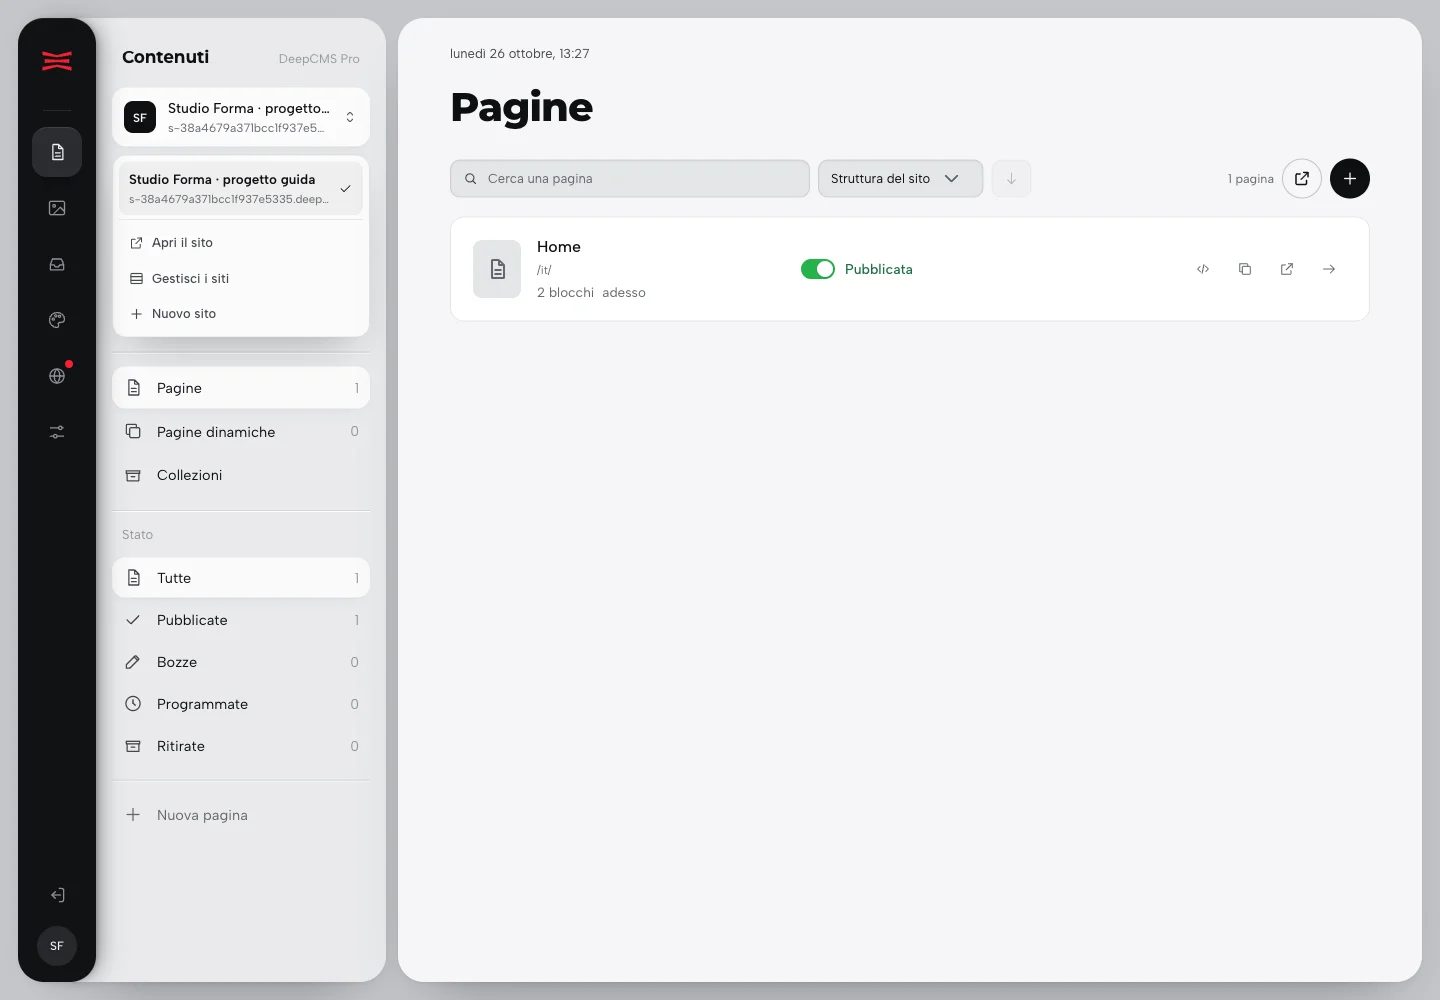
Task: Open 'Collezioni' in the content list
Action: click(x=241, y=475)
